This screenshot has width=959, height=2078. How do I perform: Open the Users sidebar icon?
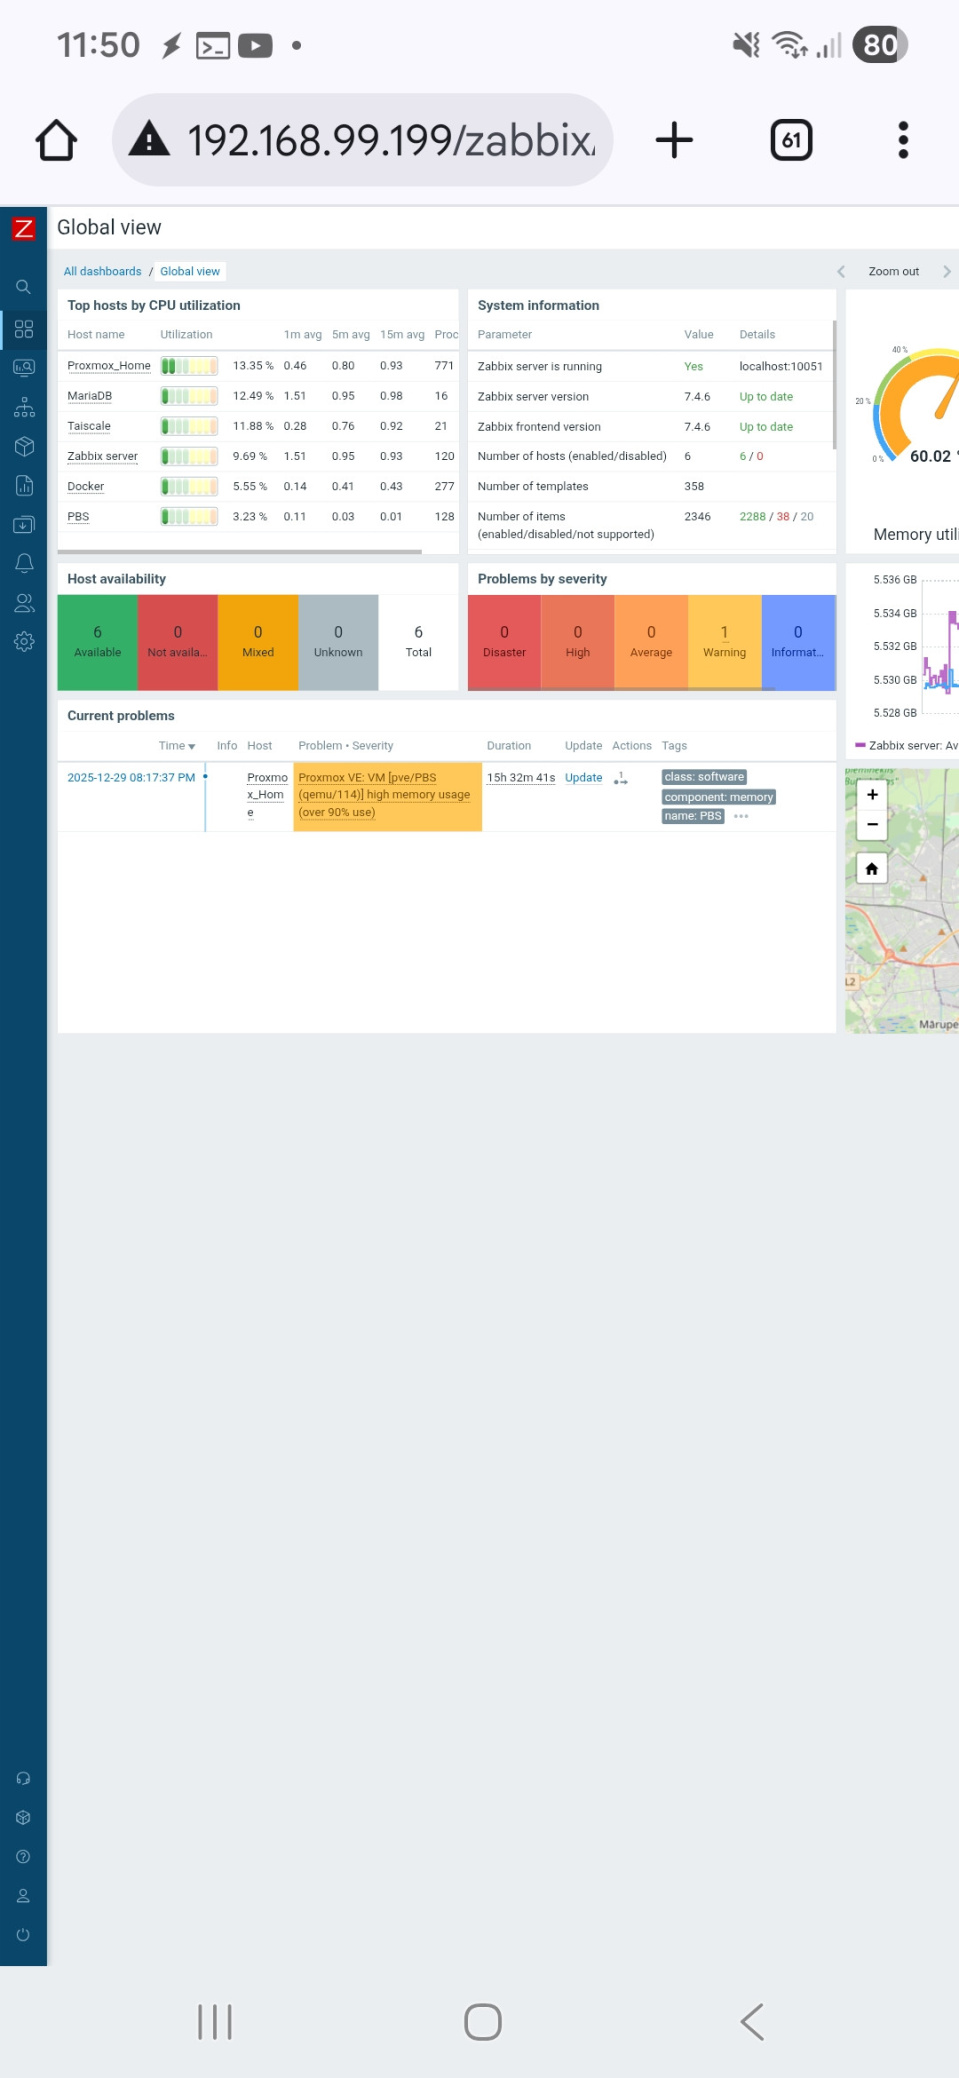pos(24,603)
